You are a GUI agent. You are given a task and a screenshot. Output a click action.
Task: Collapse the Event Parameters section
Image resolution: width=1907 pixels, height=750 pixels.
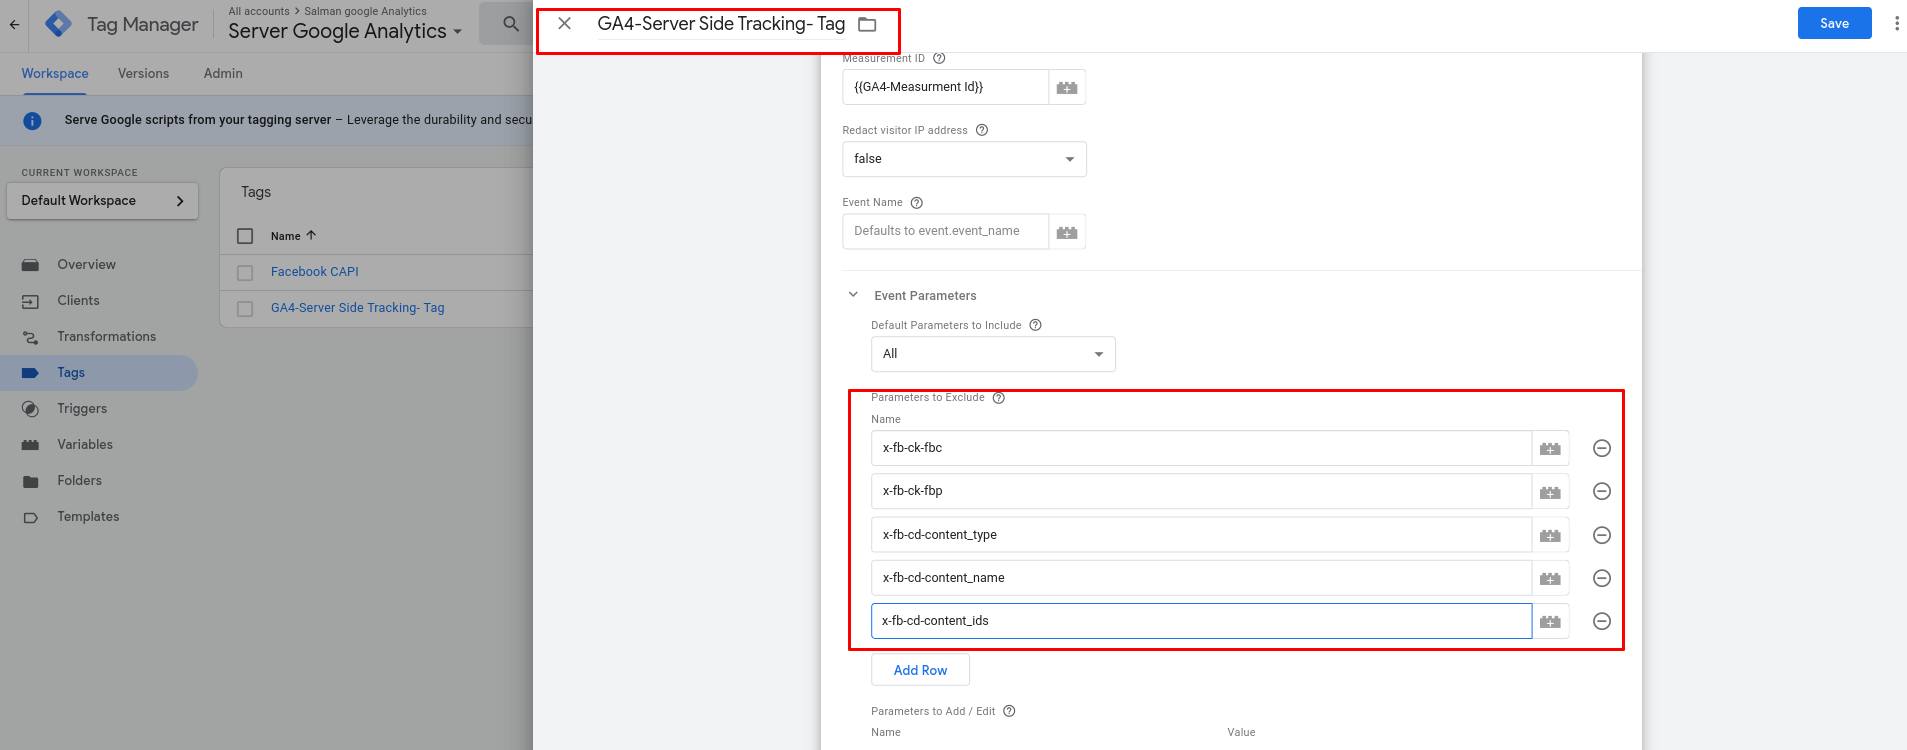(x=853, y=295)
